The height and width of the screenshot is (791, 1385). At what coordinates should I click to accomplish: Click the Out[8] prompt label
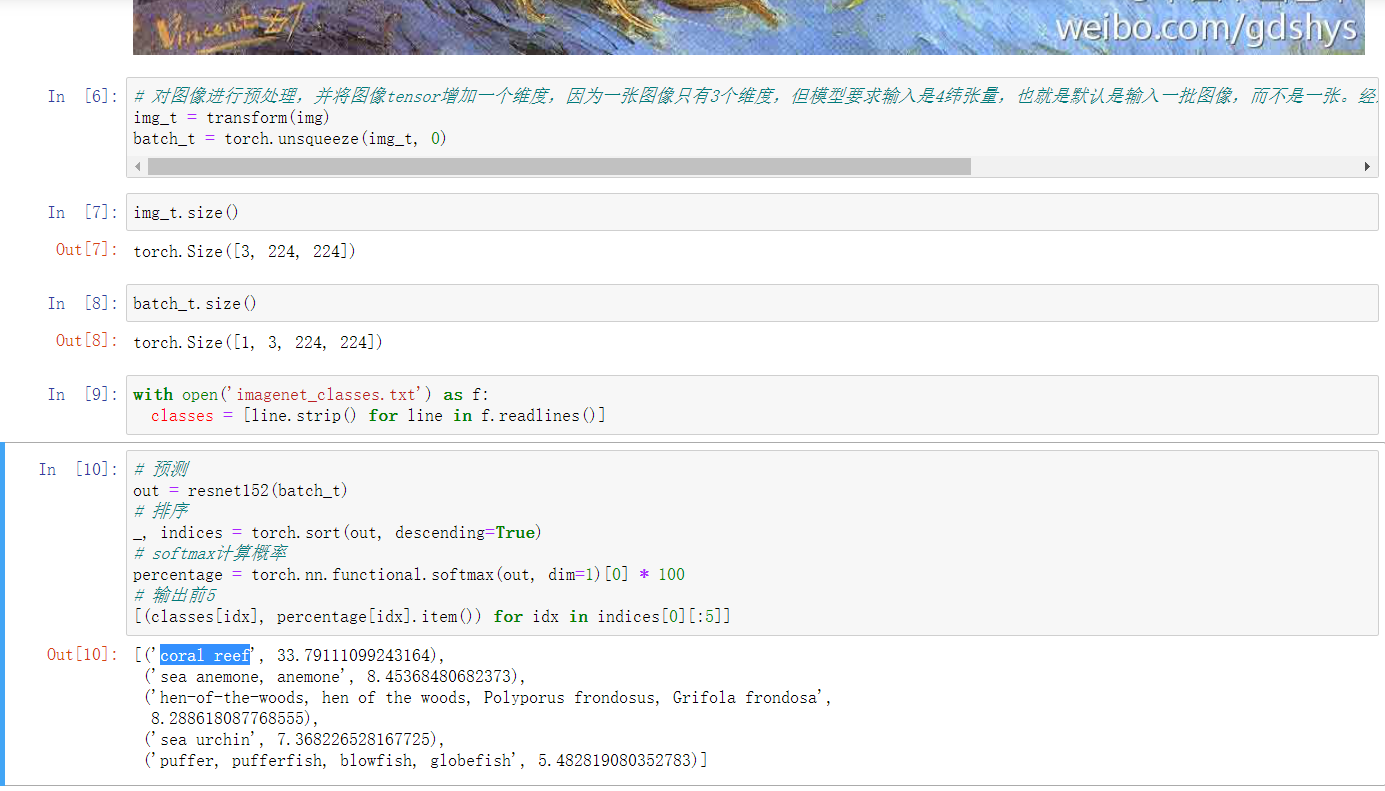[87, 341]
